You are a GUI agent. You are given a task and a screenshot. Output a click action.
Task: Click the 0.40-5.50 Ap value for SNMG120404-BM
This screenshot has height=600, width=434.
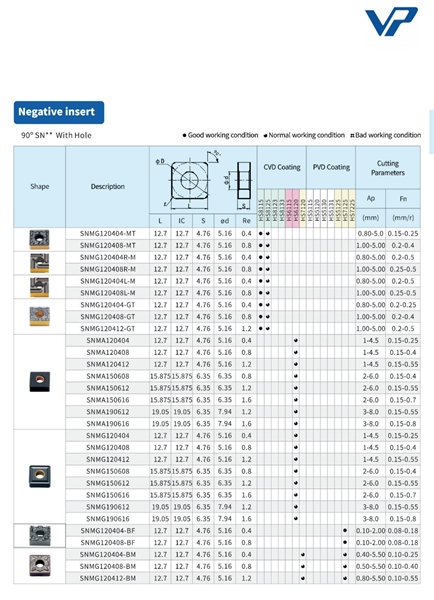370,554
